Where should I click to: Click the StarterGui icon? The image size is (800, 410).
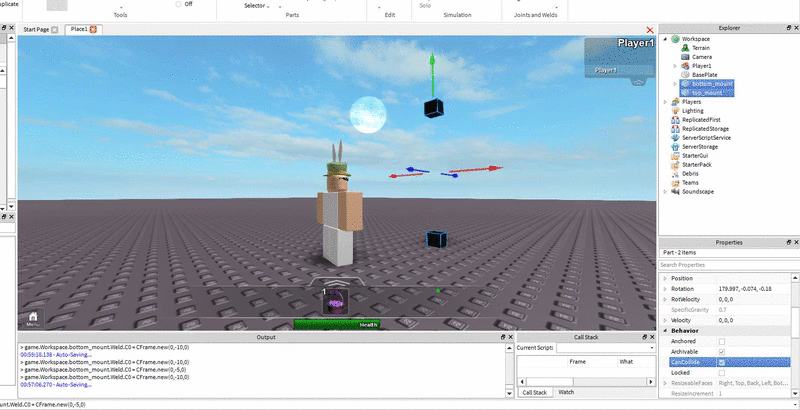(x=676, y=156)
